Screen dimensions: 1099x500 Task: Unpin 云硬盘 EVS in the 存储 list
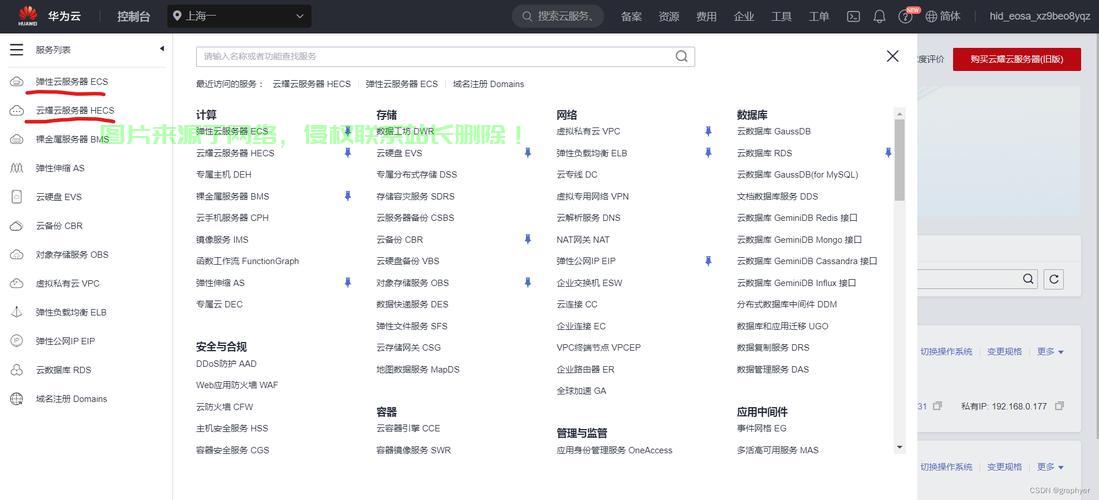(x=528, y=153)
